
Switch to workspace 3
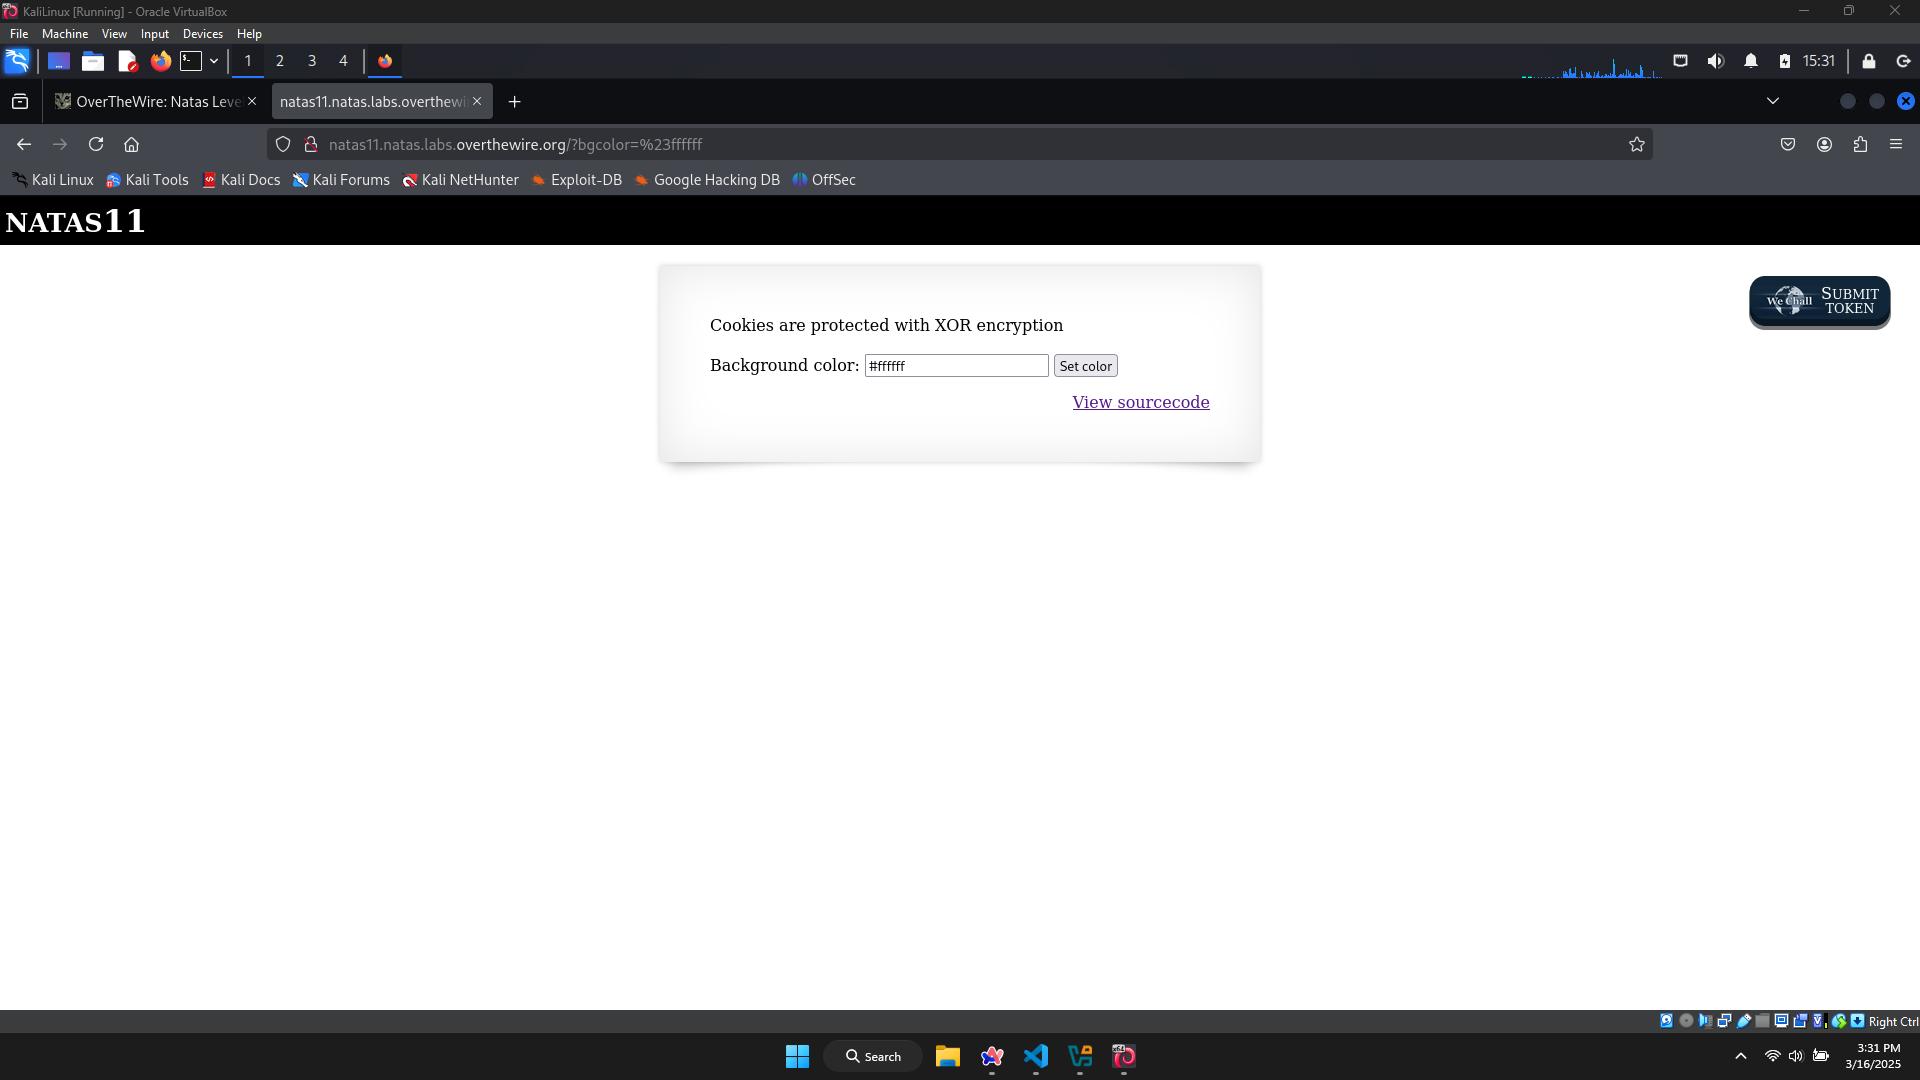coord(312,61)
